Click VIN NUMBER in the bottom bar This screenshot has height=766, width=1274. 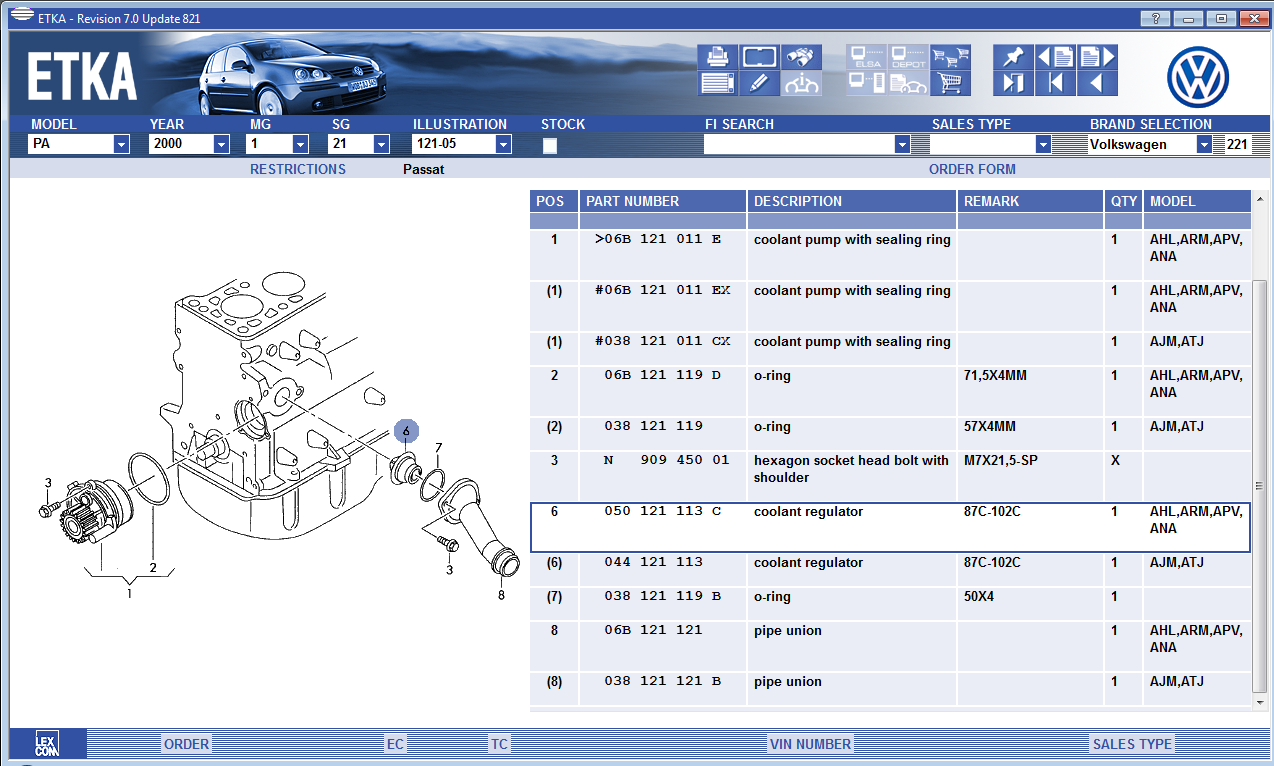point(810,744)
